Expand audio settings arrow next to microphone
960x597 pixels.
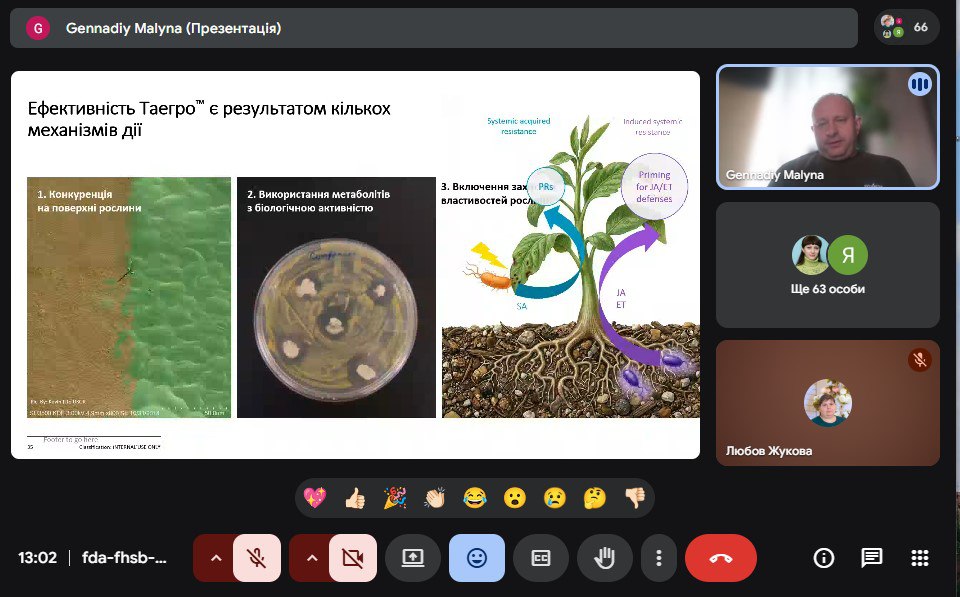pos(213,558)
